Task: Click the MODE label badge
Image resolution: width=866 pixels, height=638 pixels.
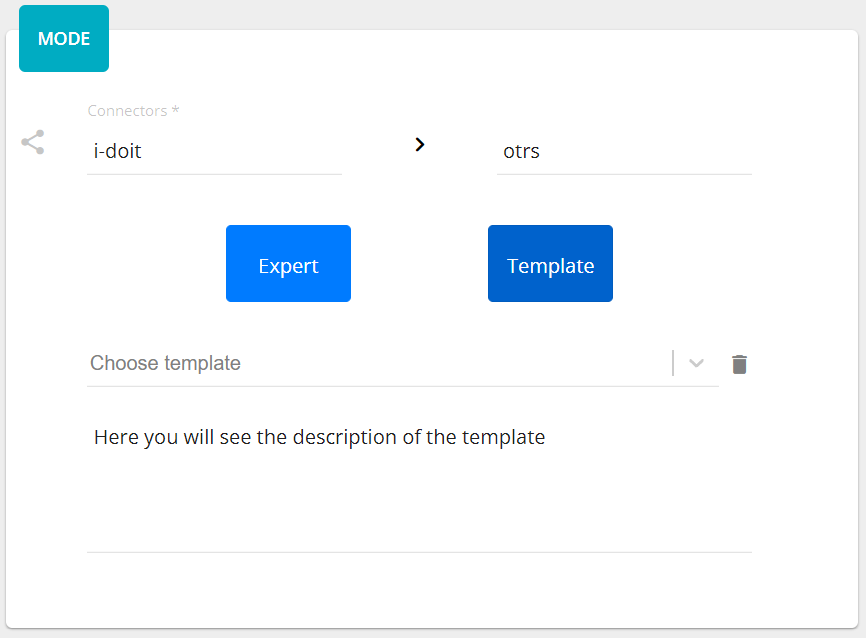Action: [x=64, y=38]
